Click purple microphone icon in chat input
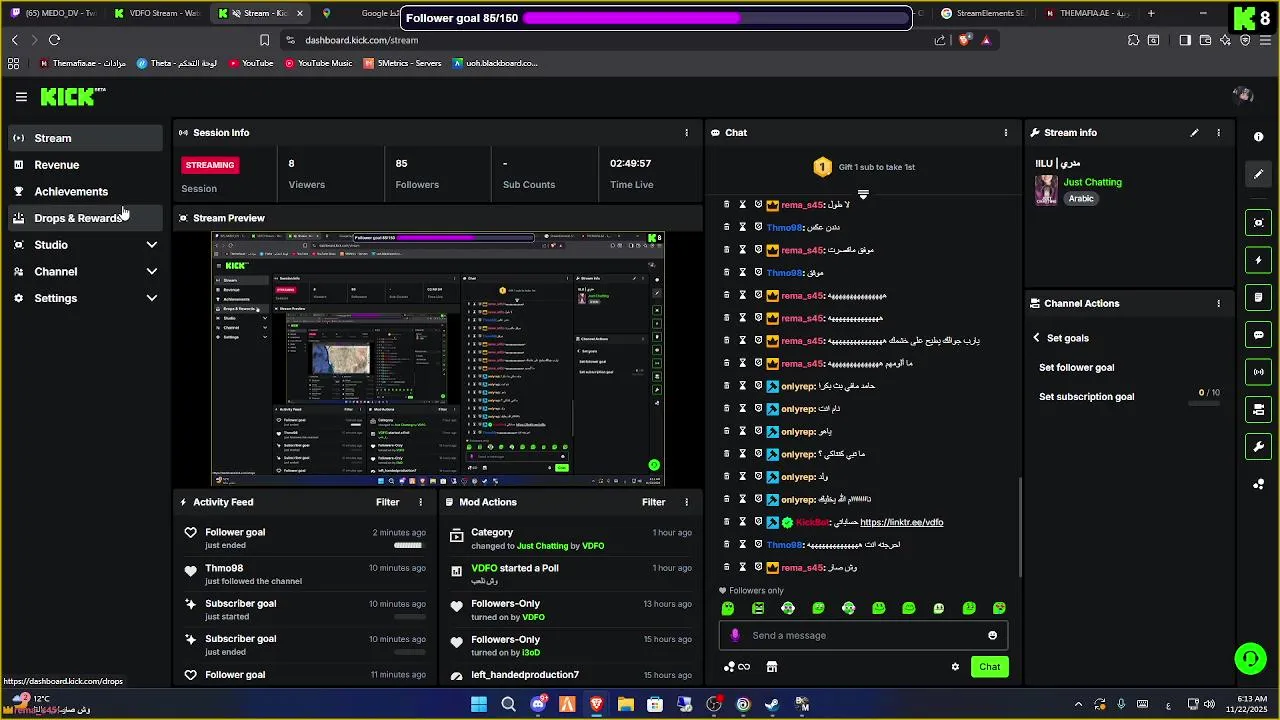This screenshot has width=1280, height=720. (735, 635)
